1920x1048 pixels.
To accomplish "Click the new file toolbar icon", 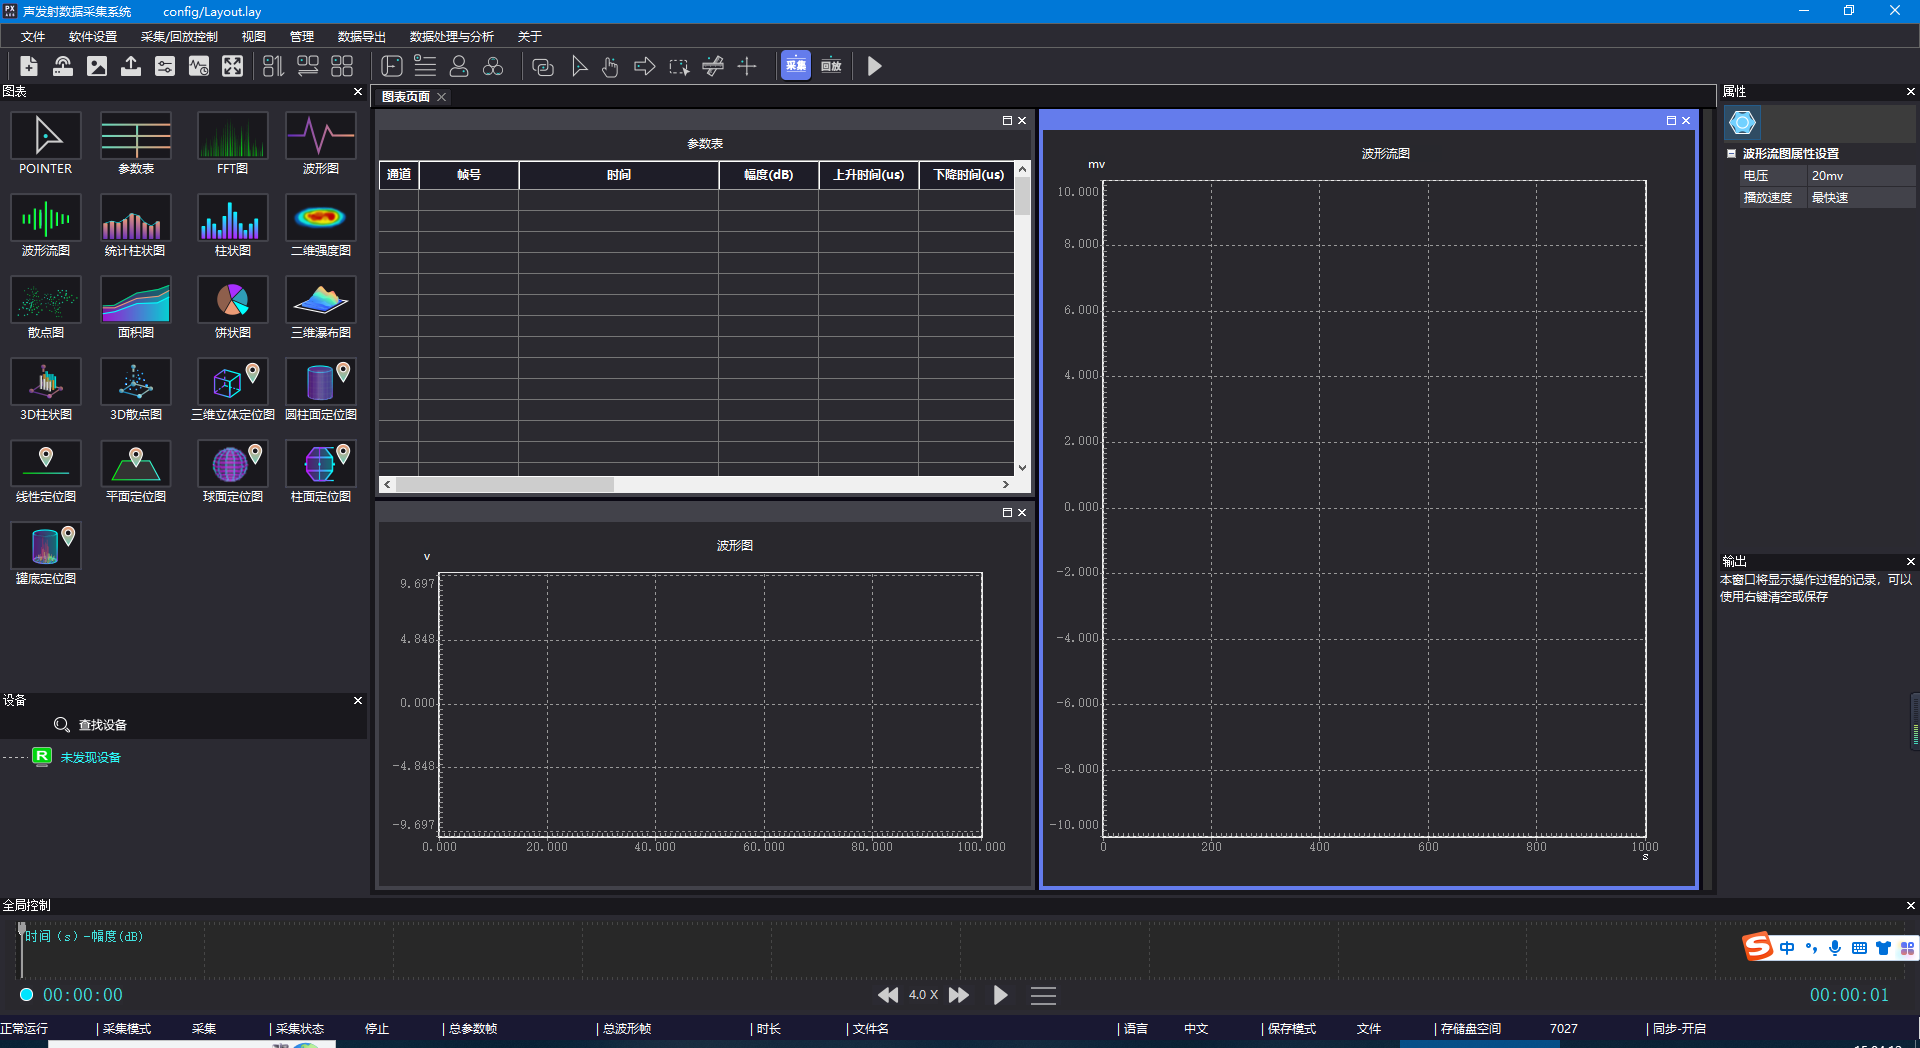I will [x=29, y=67].
